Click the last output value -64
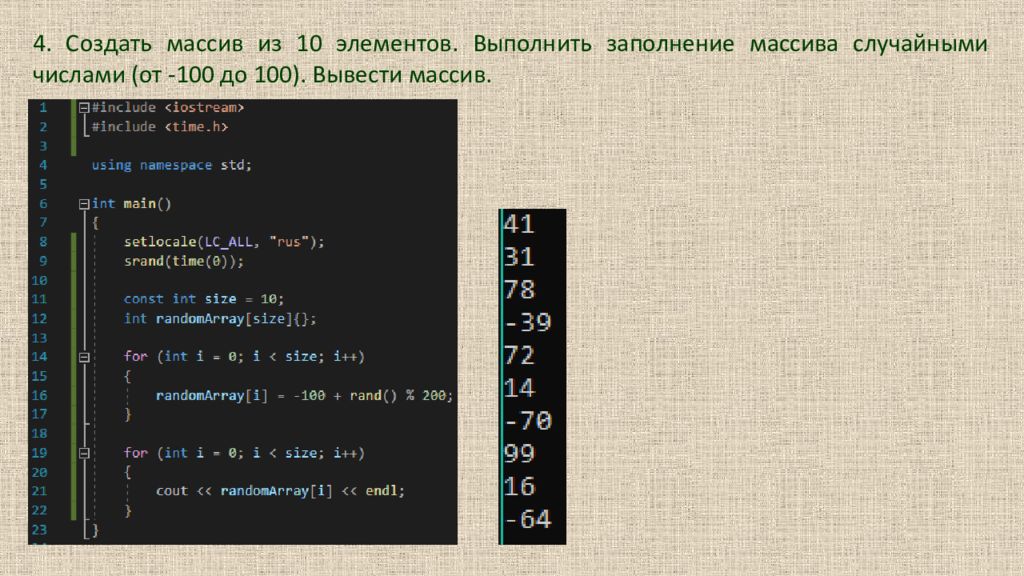1024x576 pixels. [x=527, y=519]
